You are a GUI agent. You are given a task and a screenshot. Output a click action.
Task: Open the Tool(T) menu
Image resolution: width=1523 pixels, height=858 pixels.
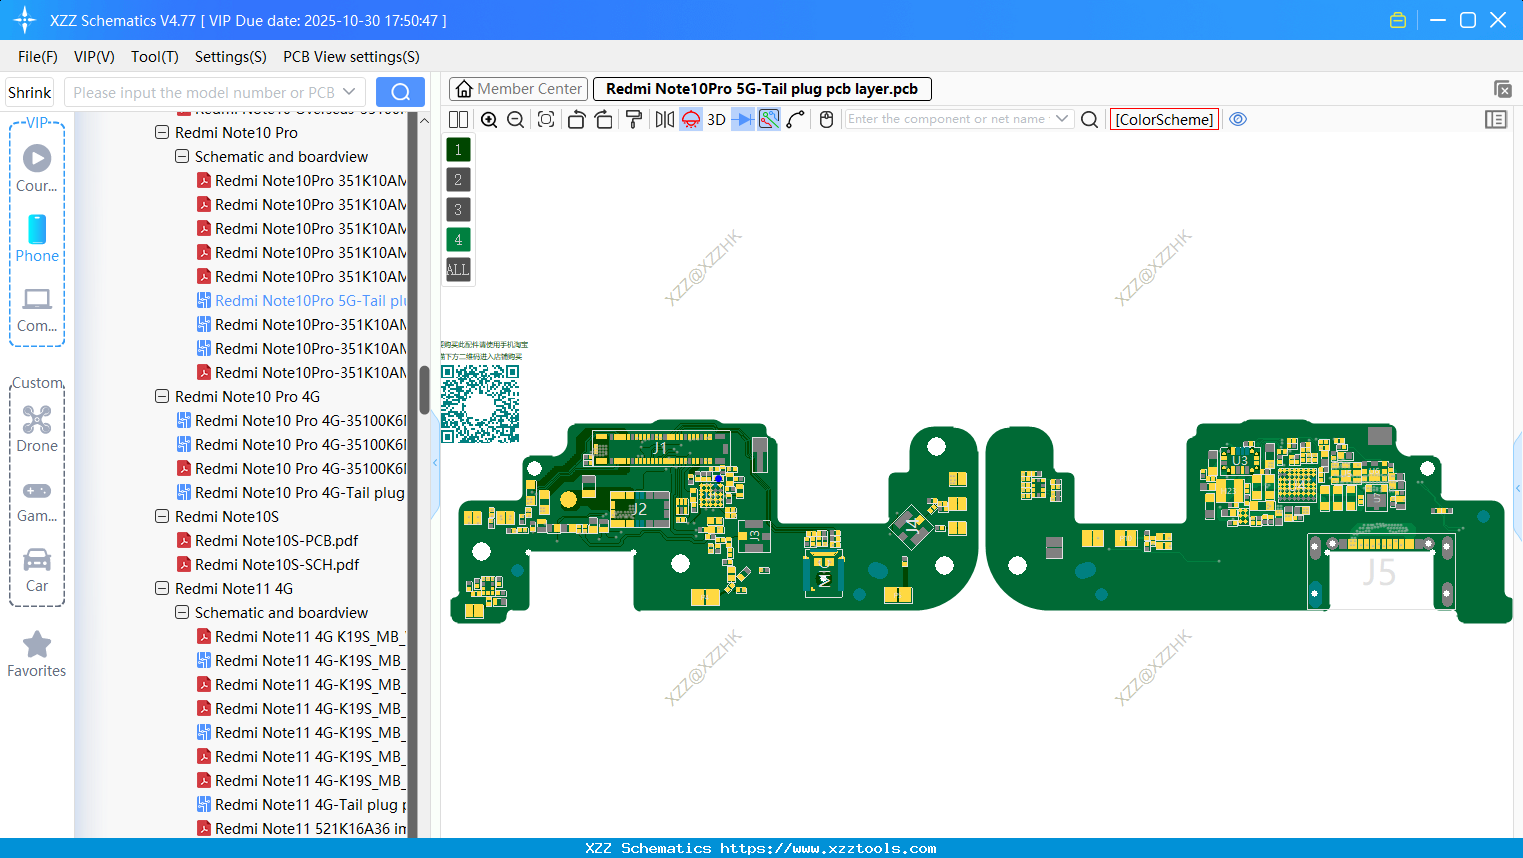154,57
